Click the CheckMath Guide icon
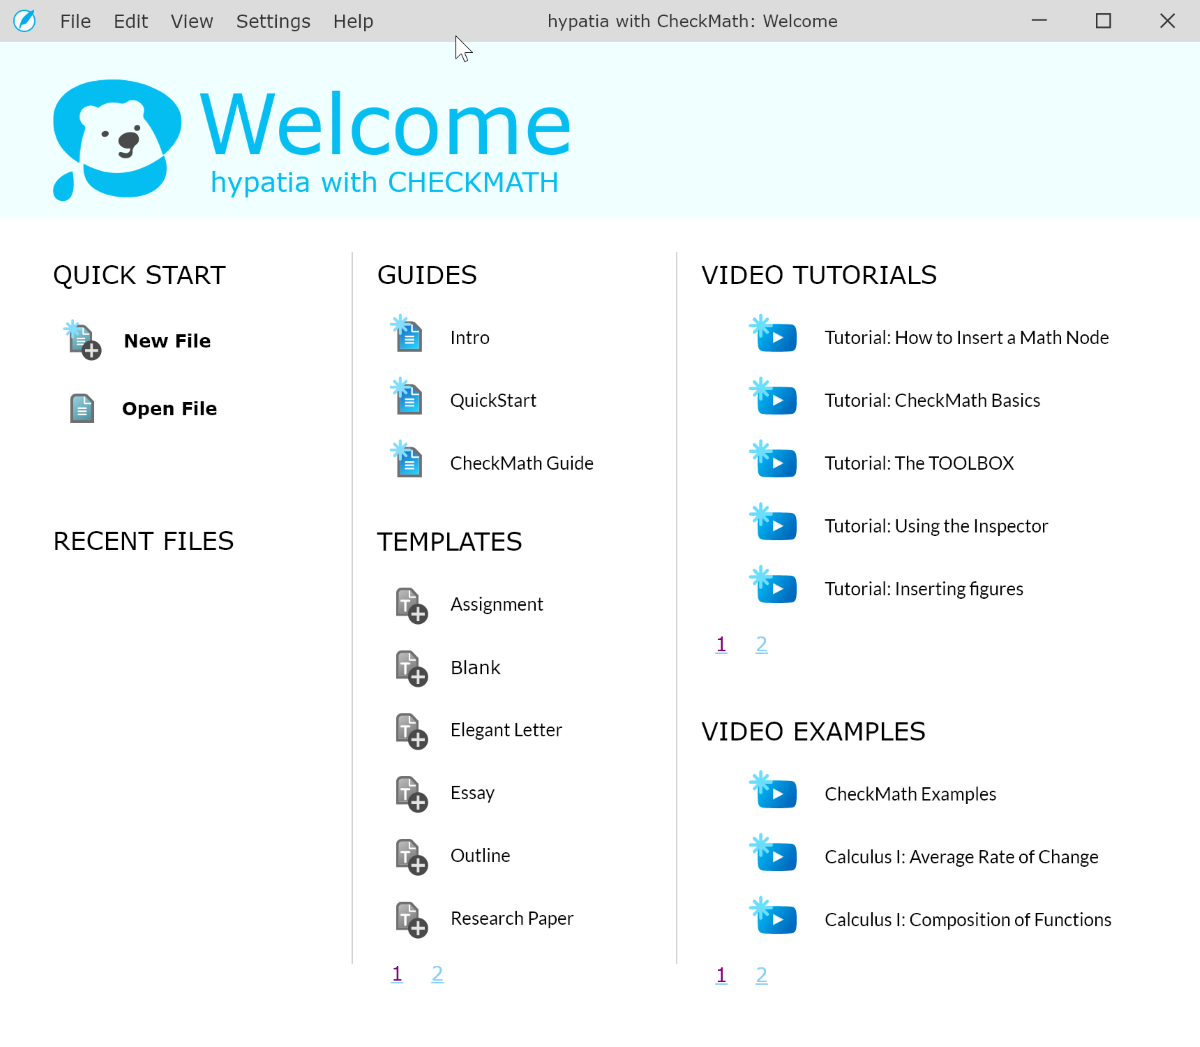Viewport: 1200px width, 1047px height. (x=407, y=460)
